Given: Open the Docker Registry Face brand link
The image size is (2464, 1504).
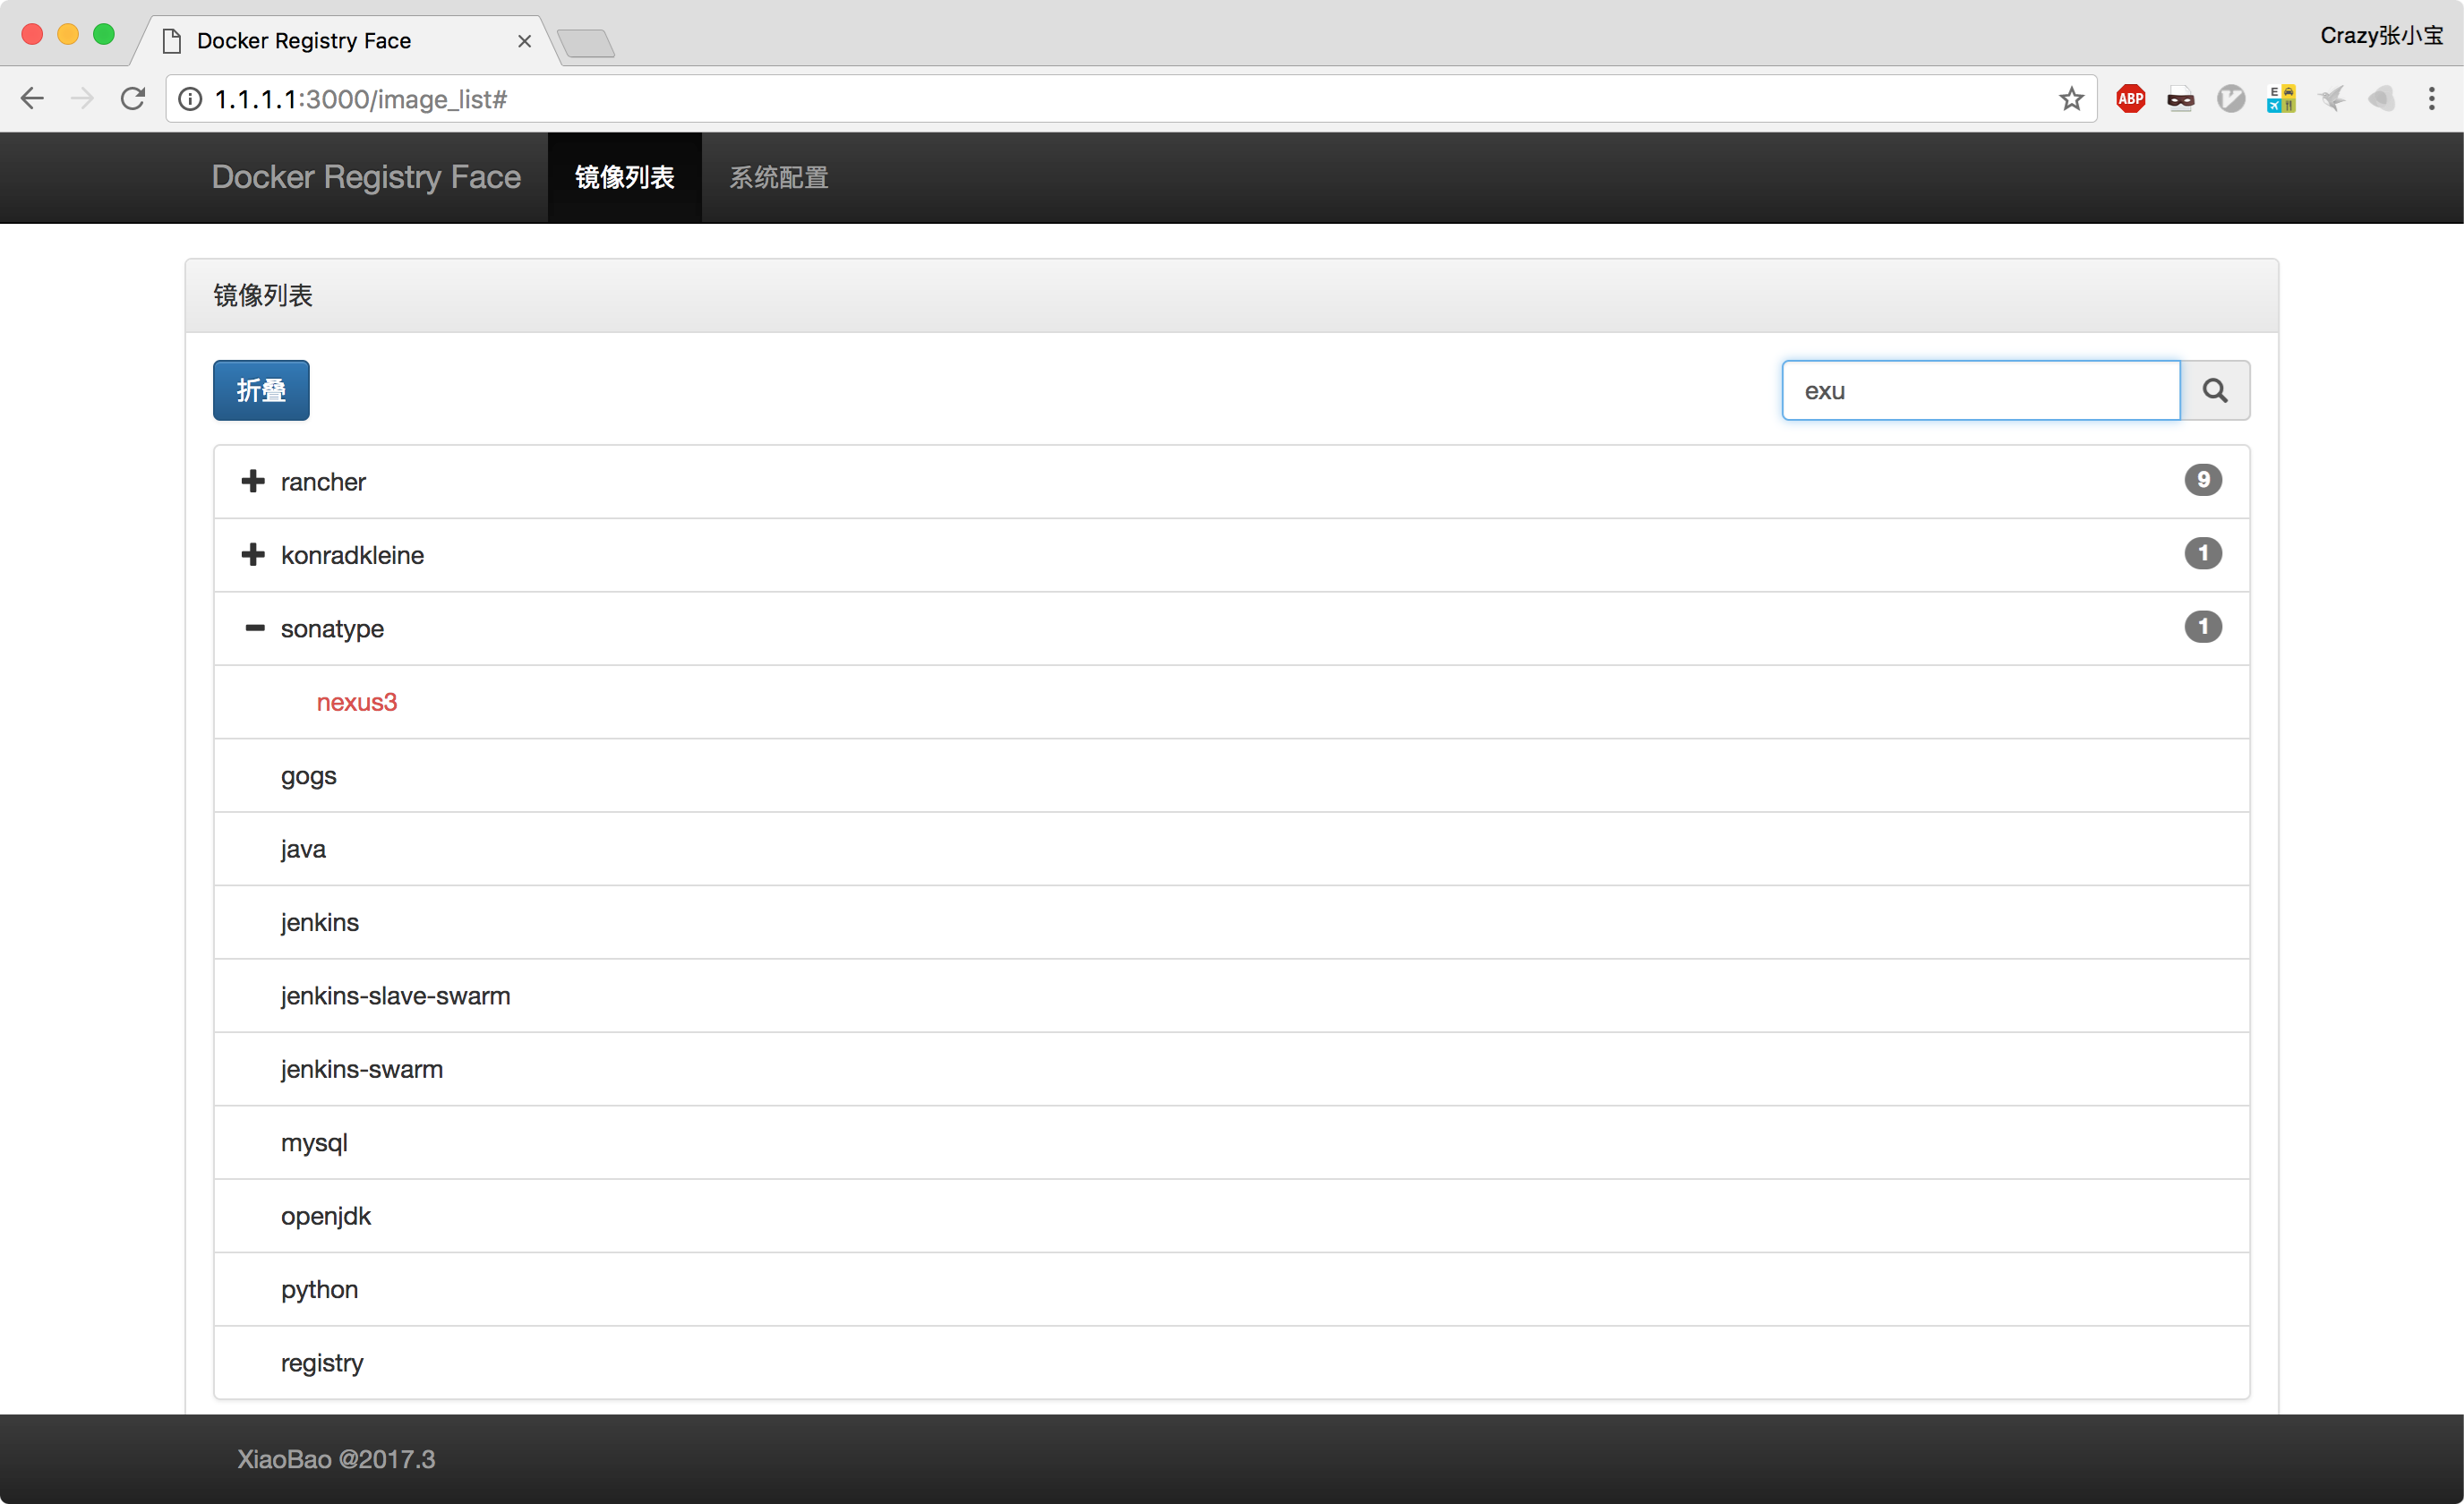Looking at the screenshot, I should click(x=366, y=177).
